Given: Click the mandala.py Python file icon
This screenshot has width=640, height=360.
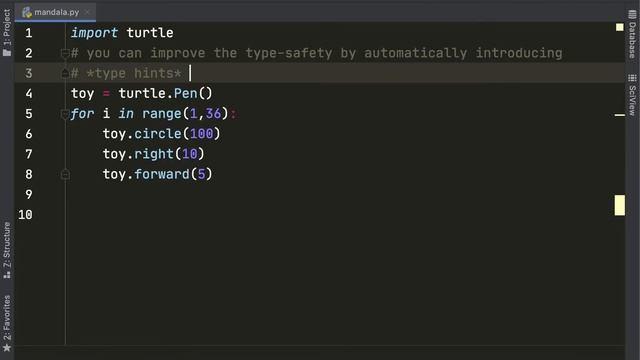Looking at the screenshot, I should pos(27,12).
